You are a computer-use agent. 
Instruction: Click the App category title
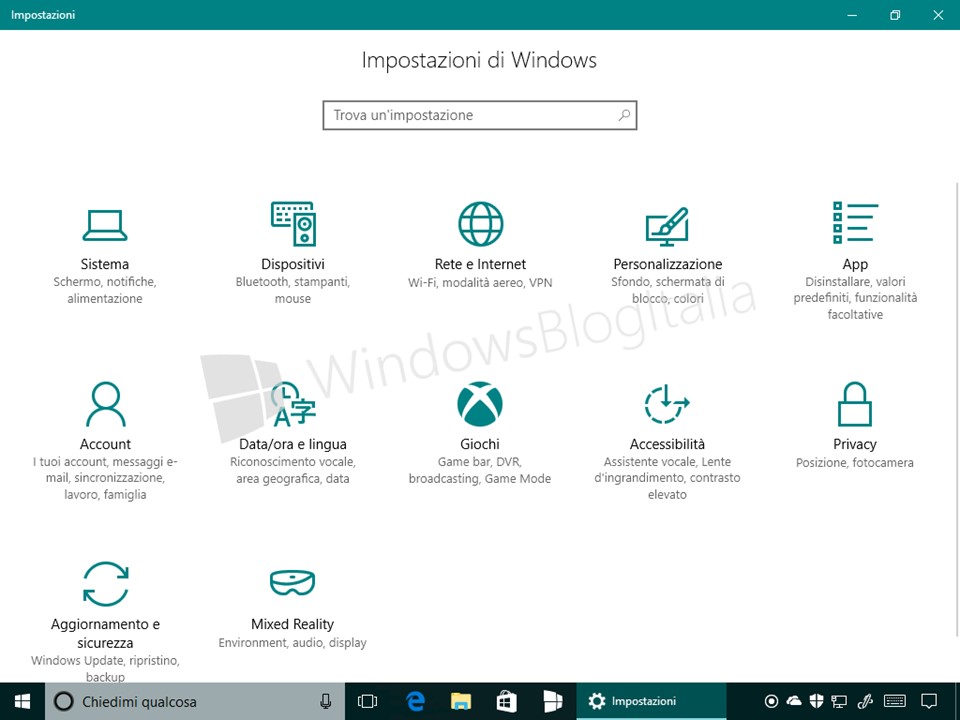pyautogui.click(x=855, y=264)
